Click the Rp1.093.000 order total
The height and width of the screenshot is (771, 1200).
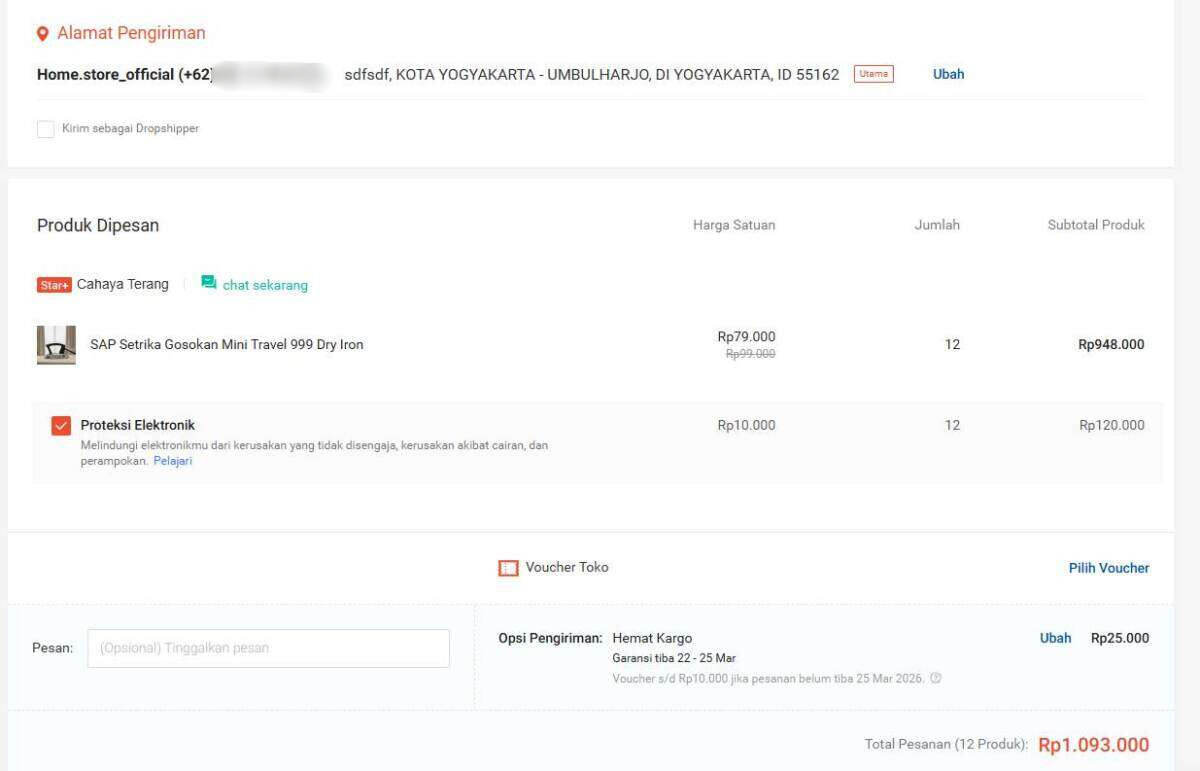(1093, 745)
